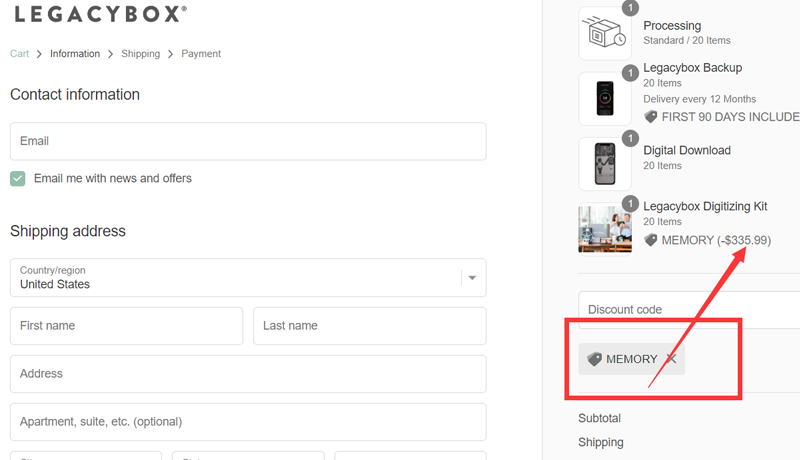Click the Legacybox Backup phone thumbnail
This screenshot has width=800, height=460.
(x=605, y=98)
